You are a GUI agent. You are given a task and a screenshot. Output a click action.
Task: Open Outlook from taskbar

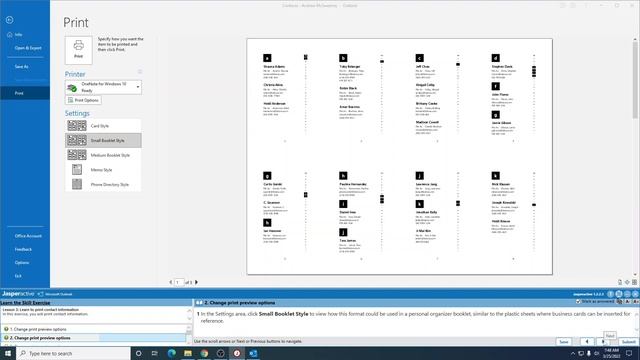click(x=253, y=353)
